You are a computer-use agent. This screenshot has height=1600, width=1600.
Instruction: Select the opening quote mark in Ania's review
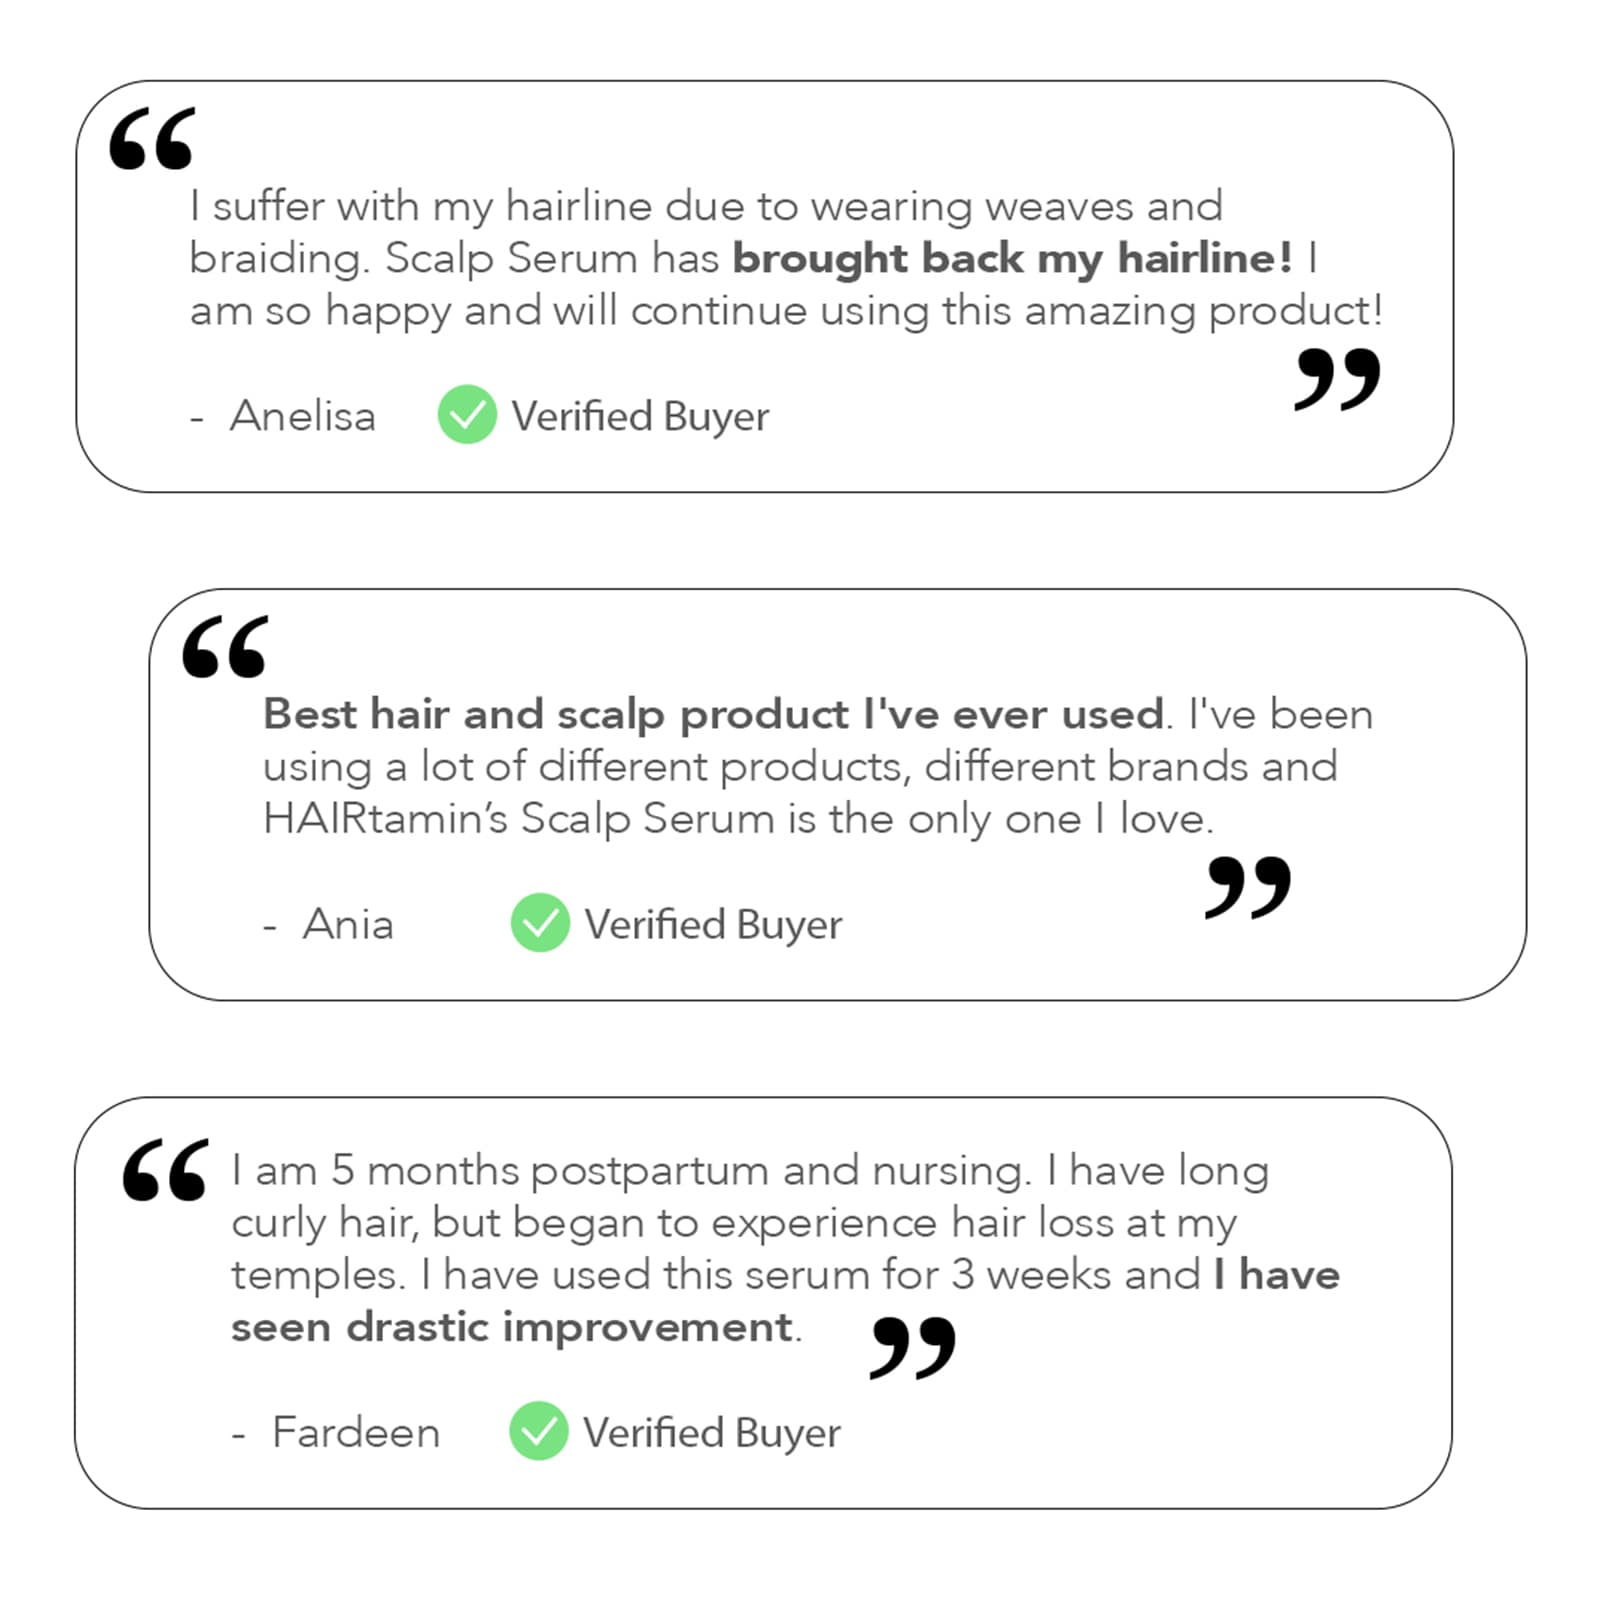point(225,646)
